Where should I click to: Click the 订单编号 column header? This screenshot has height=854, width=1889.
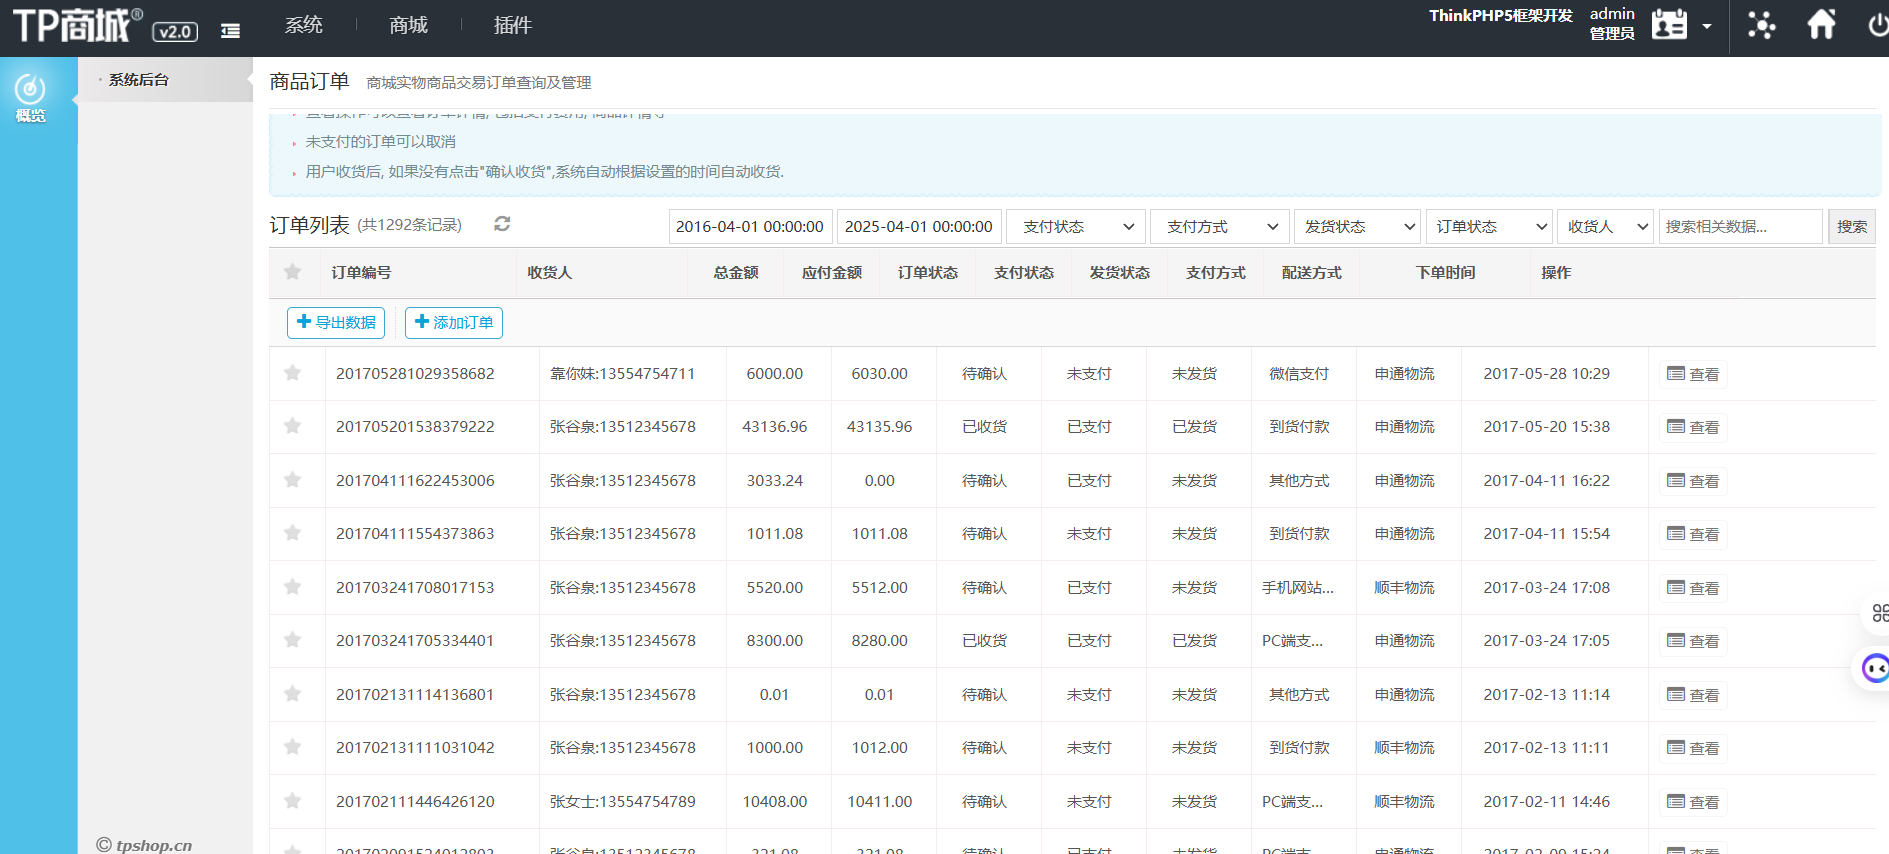pyautogui.click(x=361, y=273)
